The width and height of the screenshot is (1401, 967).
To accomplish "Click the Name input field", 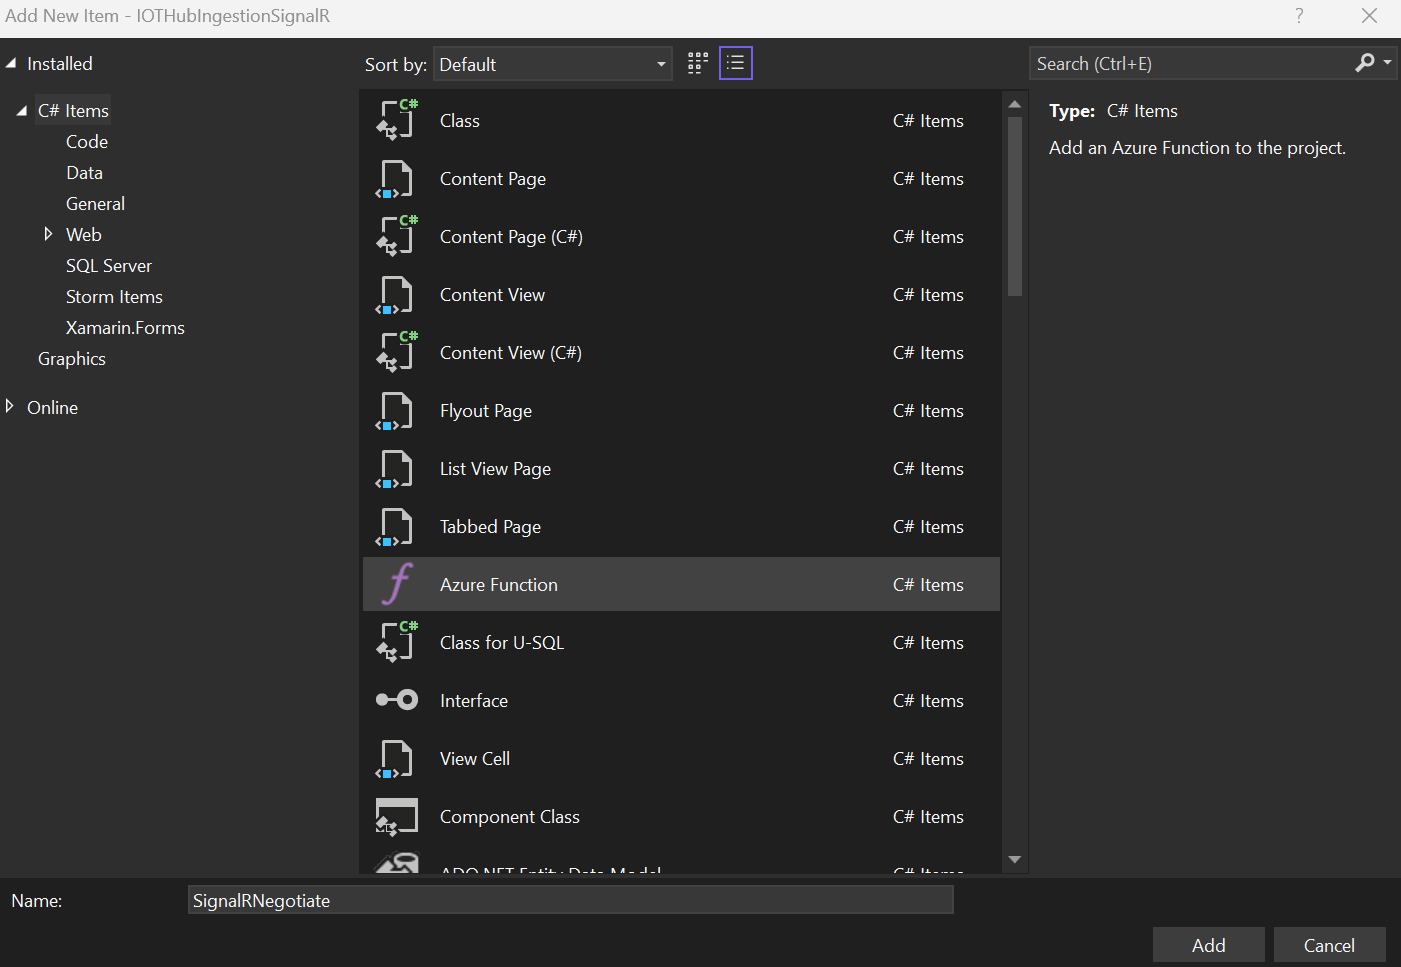I will 570,900.
